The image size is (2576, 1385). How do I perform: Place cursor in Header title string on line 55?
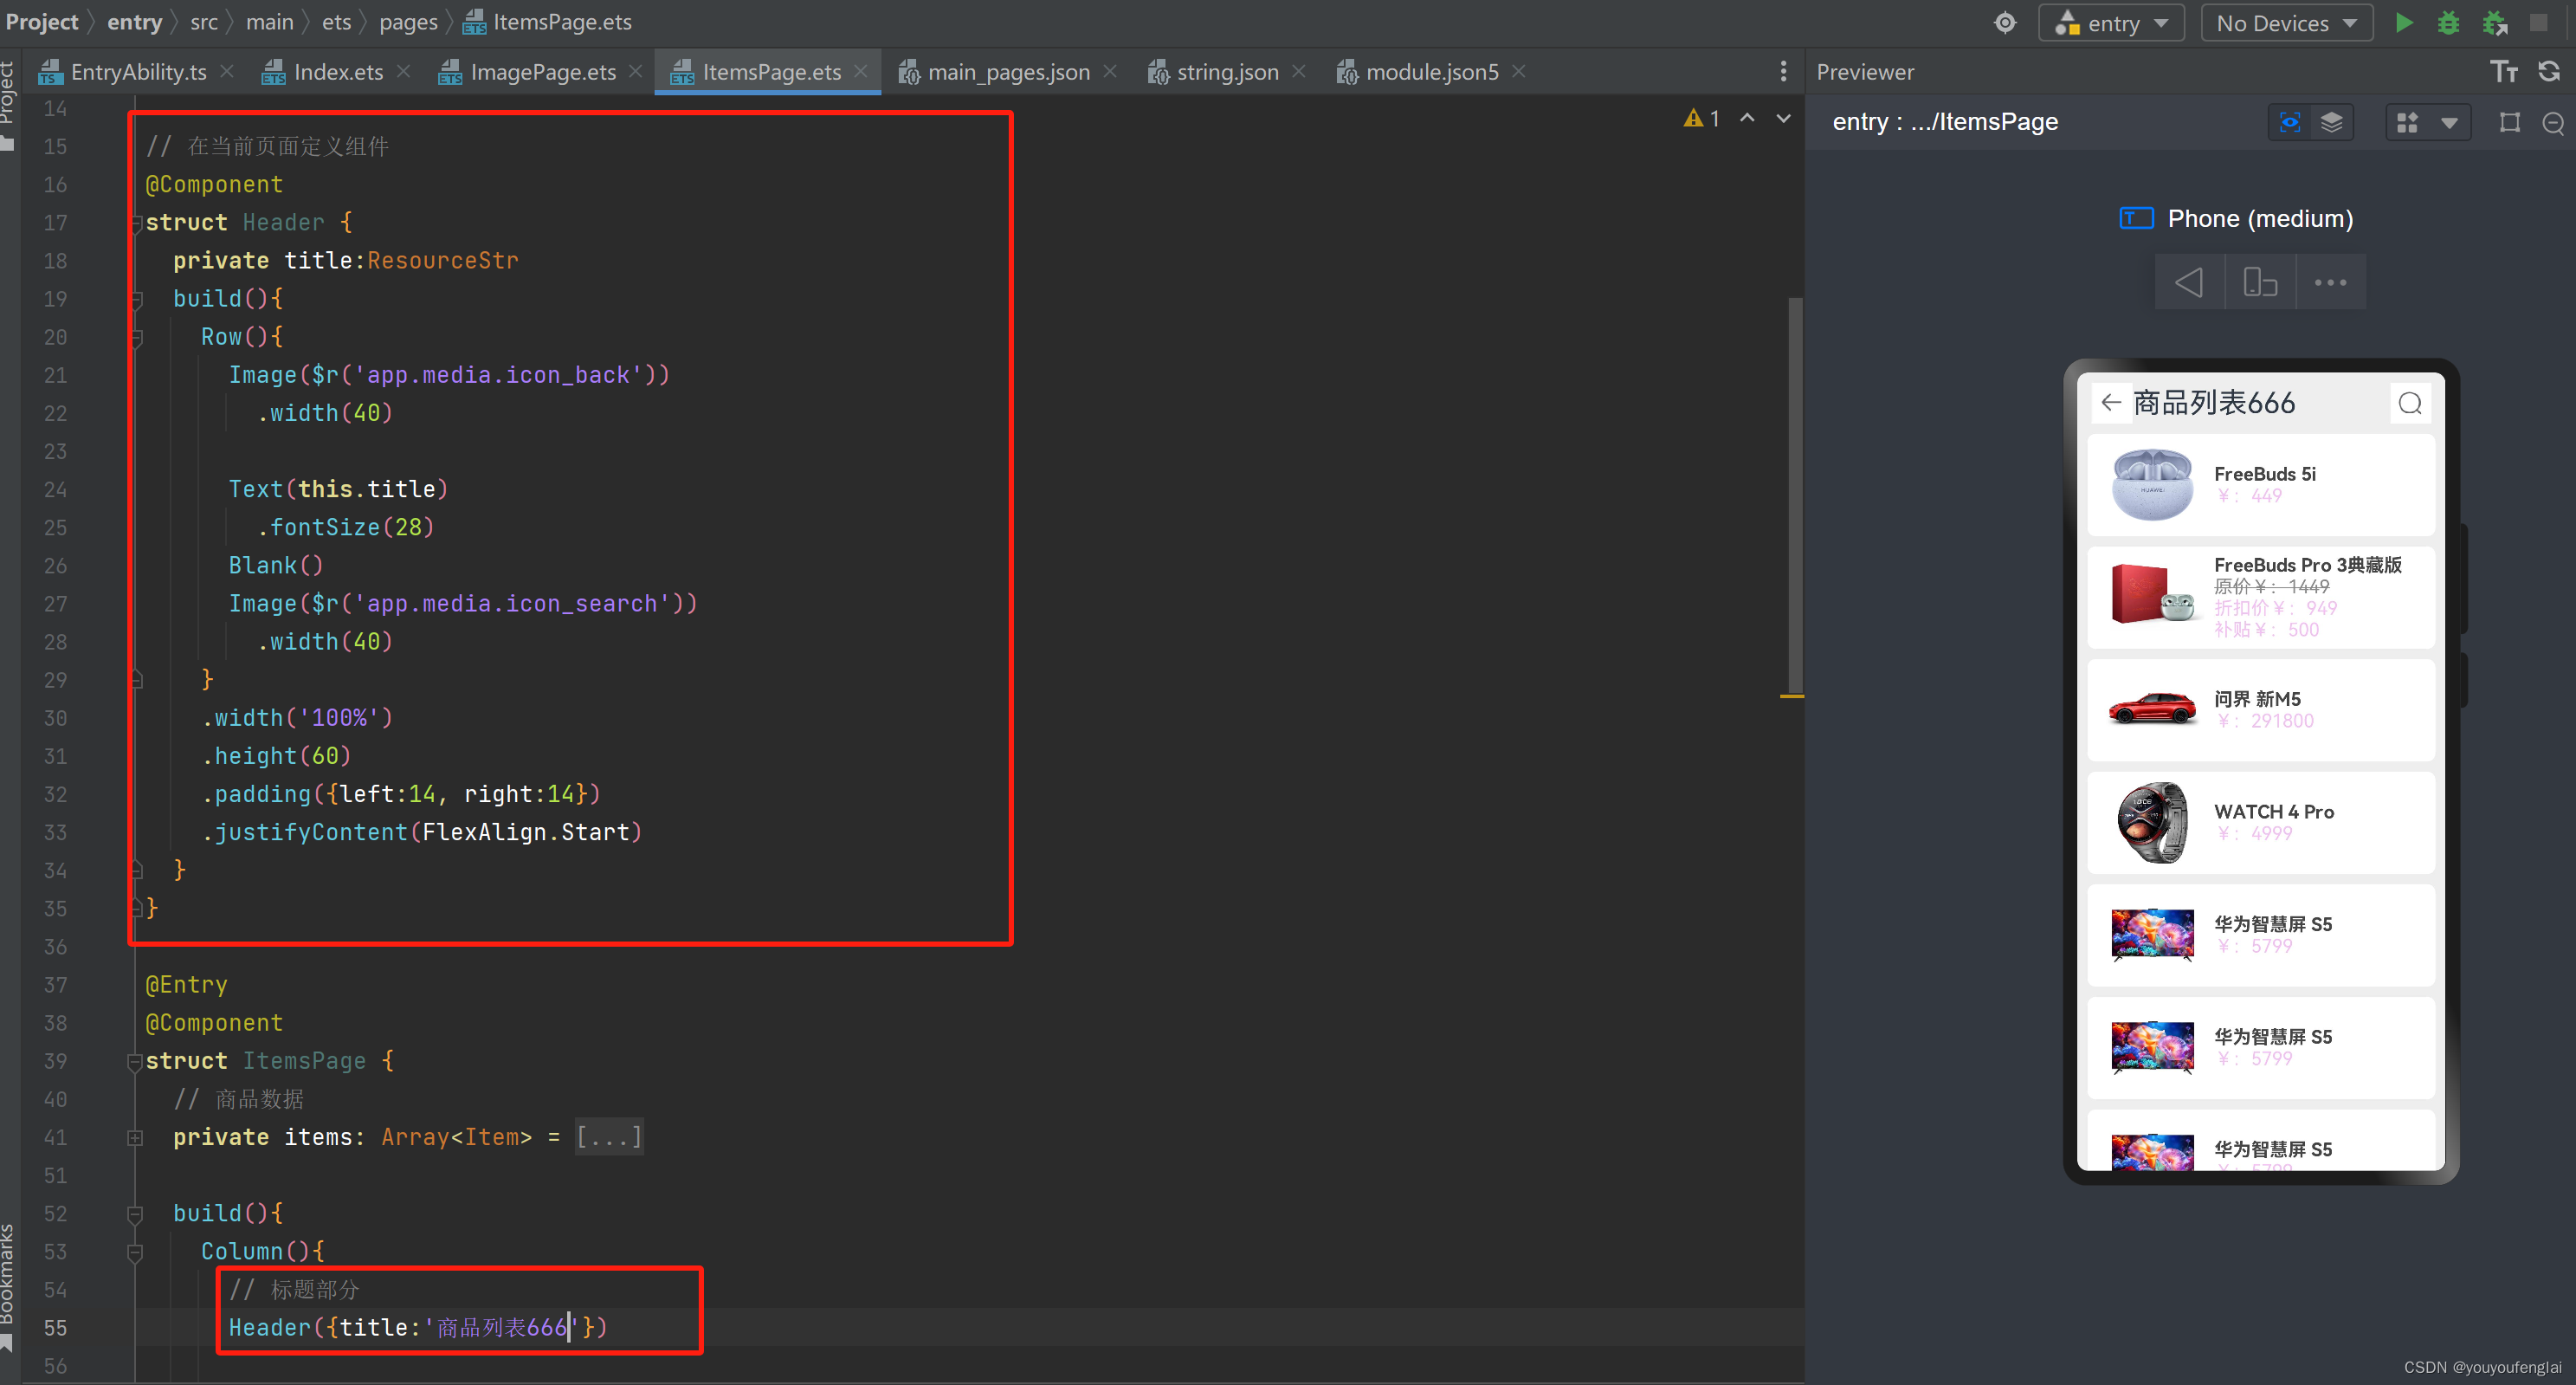pos(501,1327)
